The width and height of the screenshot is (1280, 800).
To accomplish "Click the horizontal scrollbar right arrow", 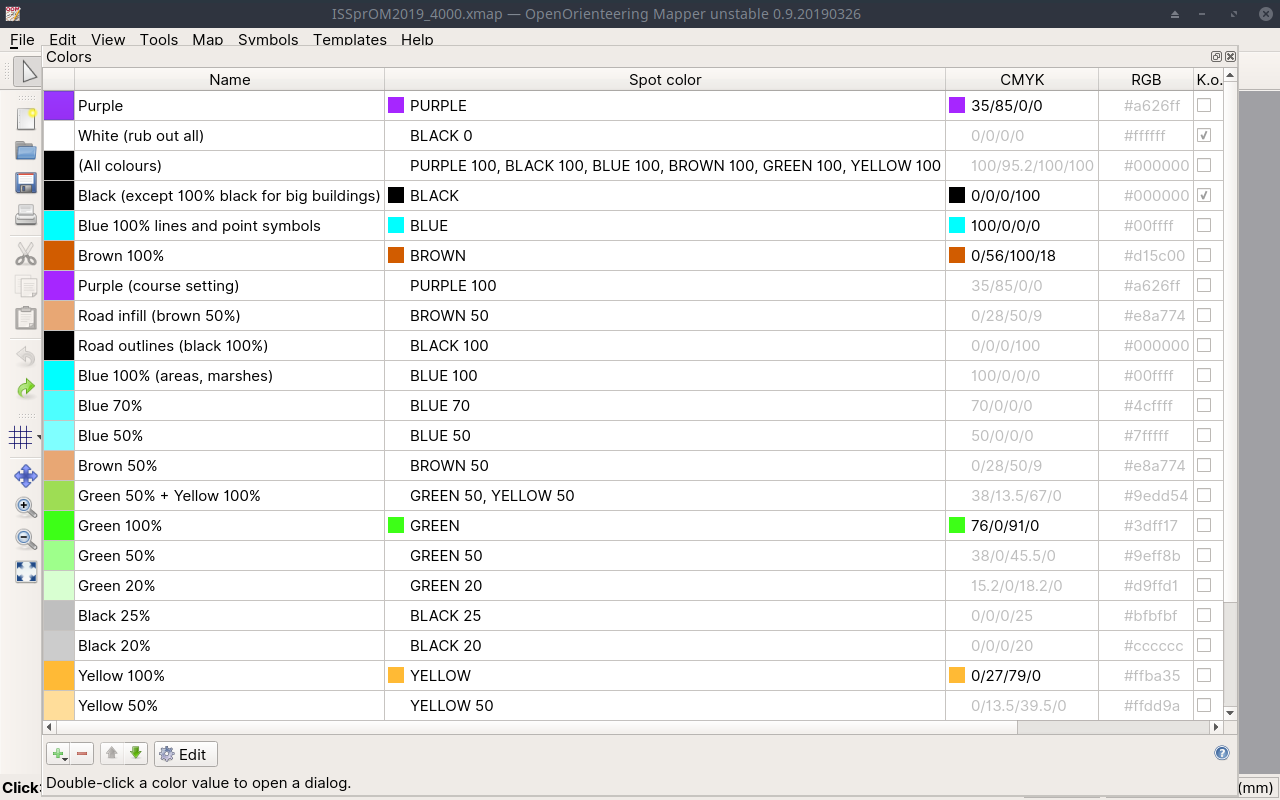I will tap(1215, 728).
